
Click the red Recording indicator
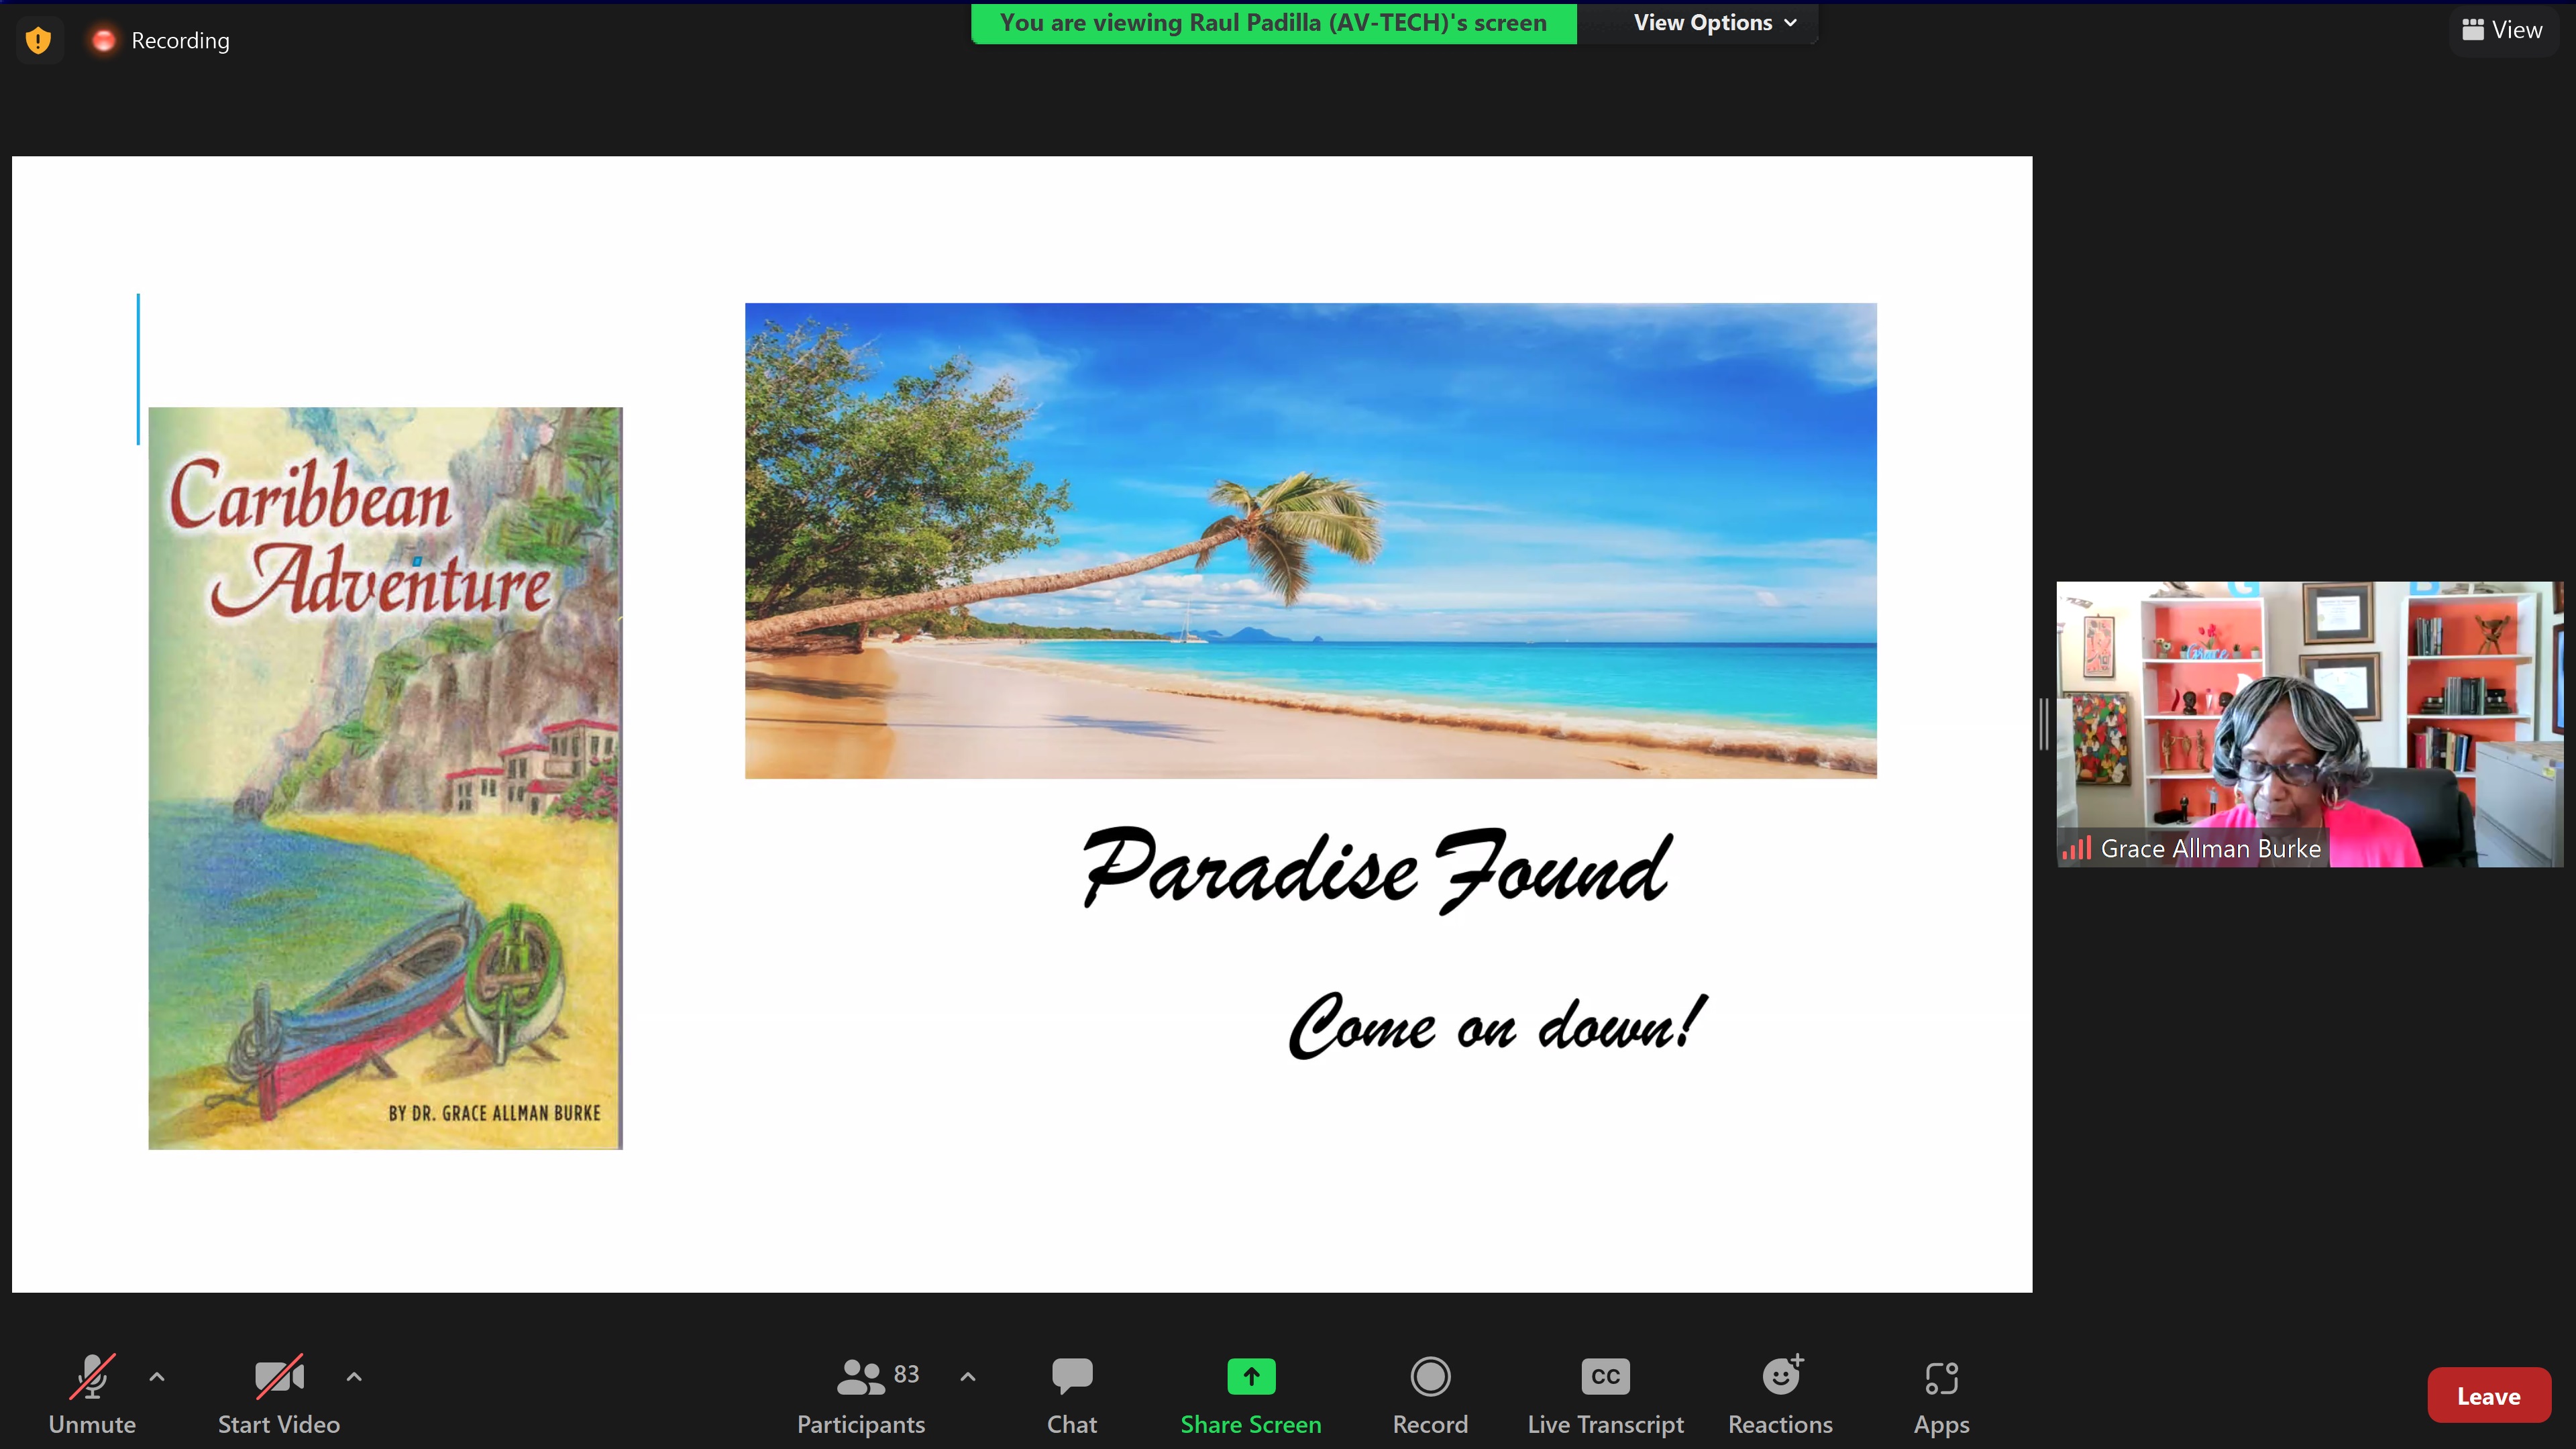(x=103, y=40)
